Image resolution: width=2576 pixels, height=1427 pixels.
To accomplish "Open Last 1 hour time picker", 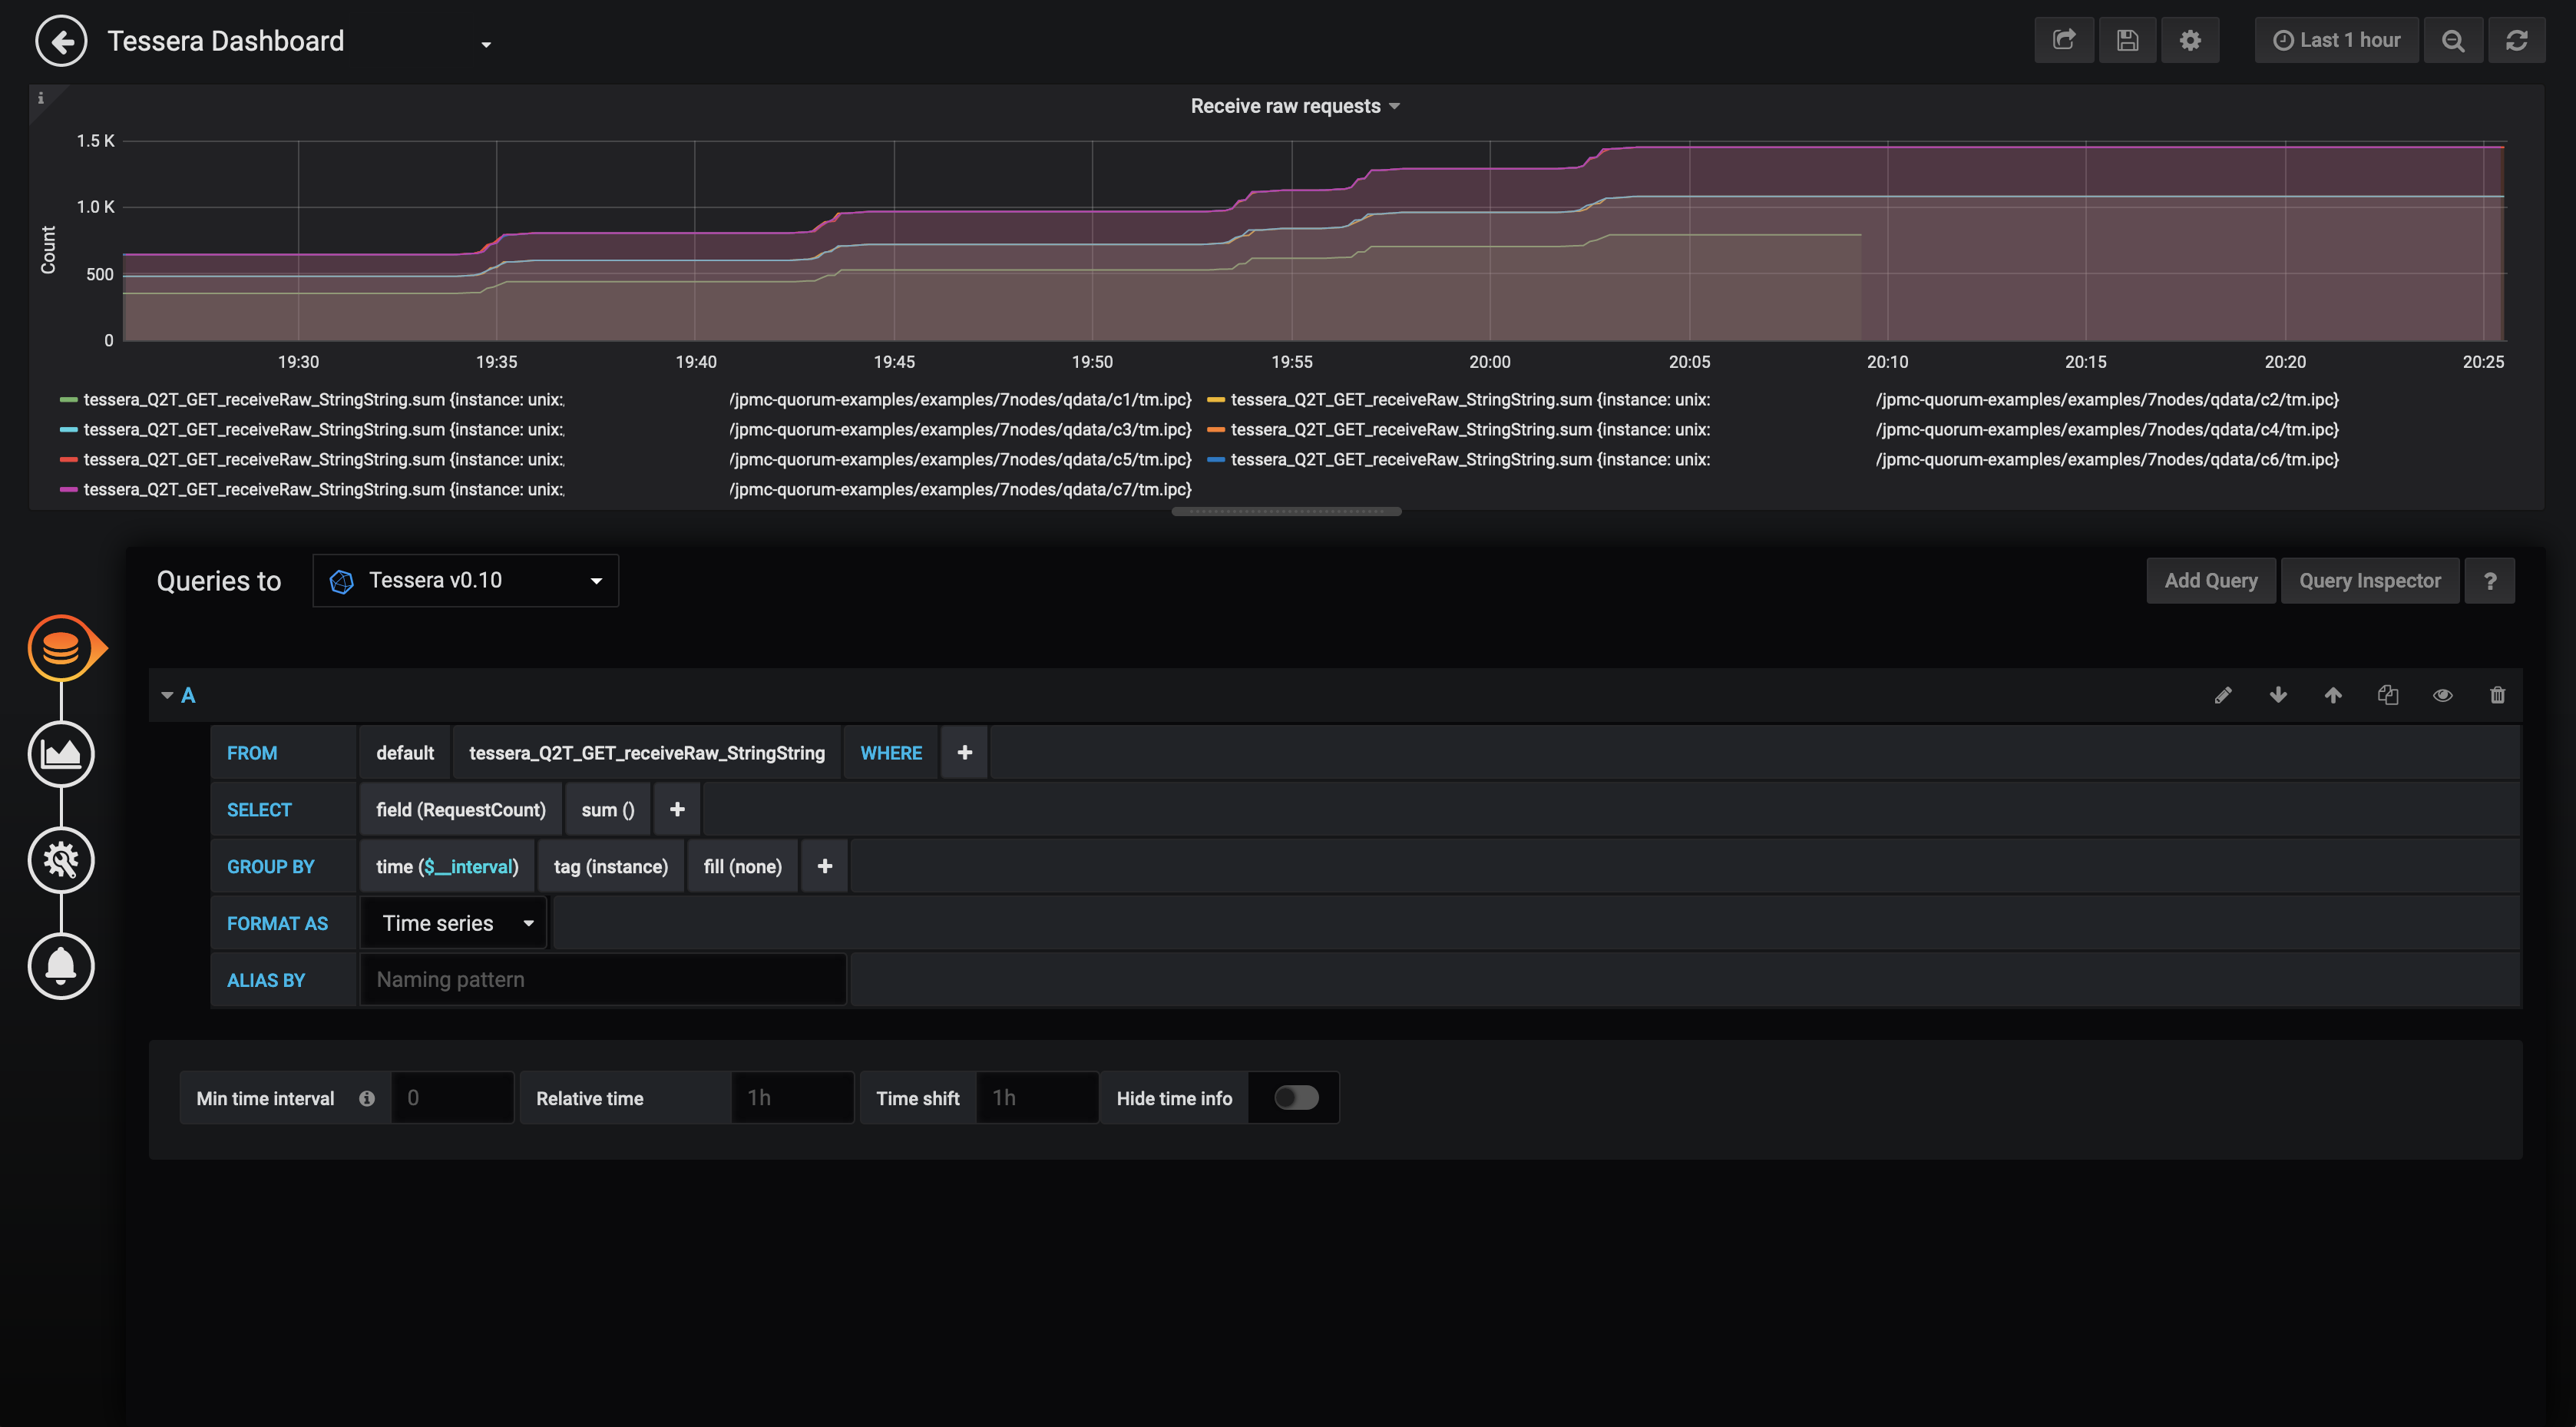I will (x=2336, y=40).
